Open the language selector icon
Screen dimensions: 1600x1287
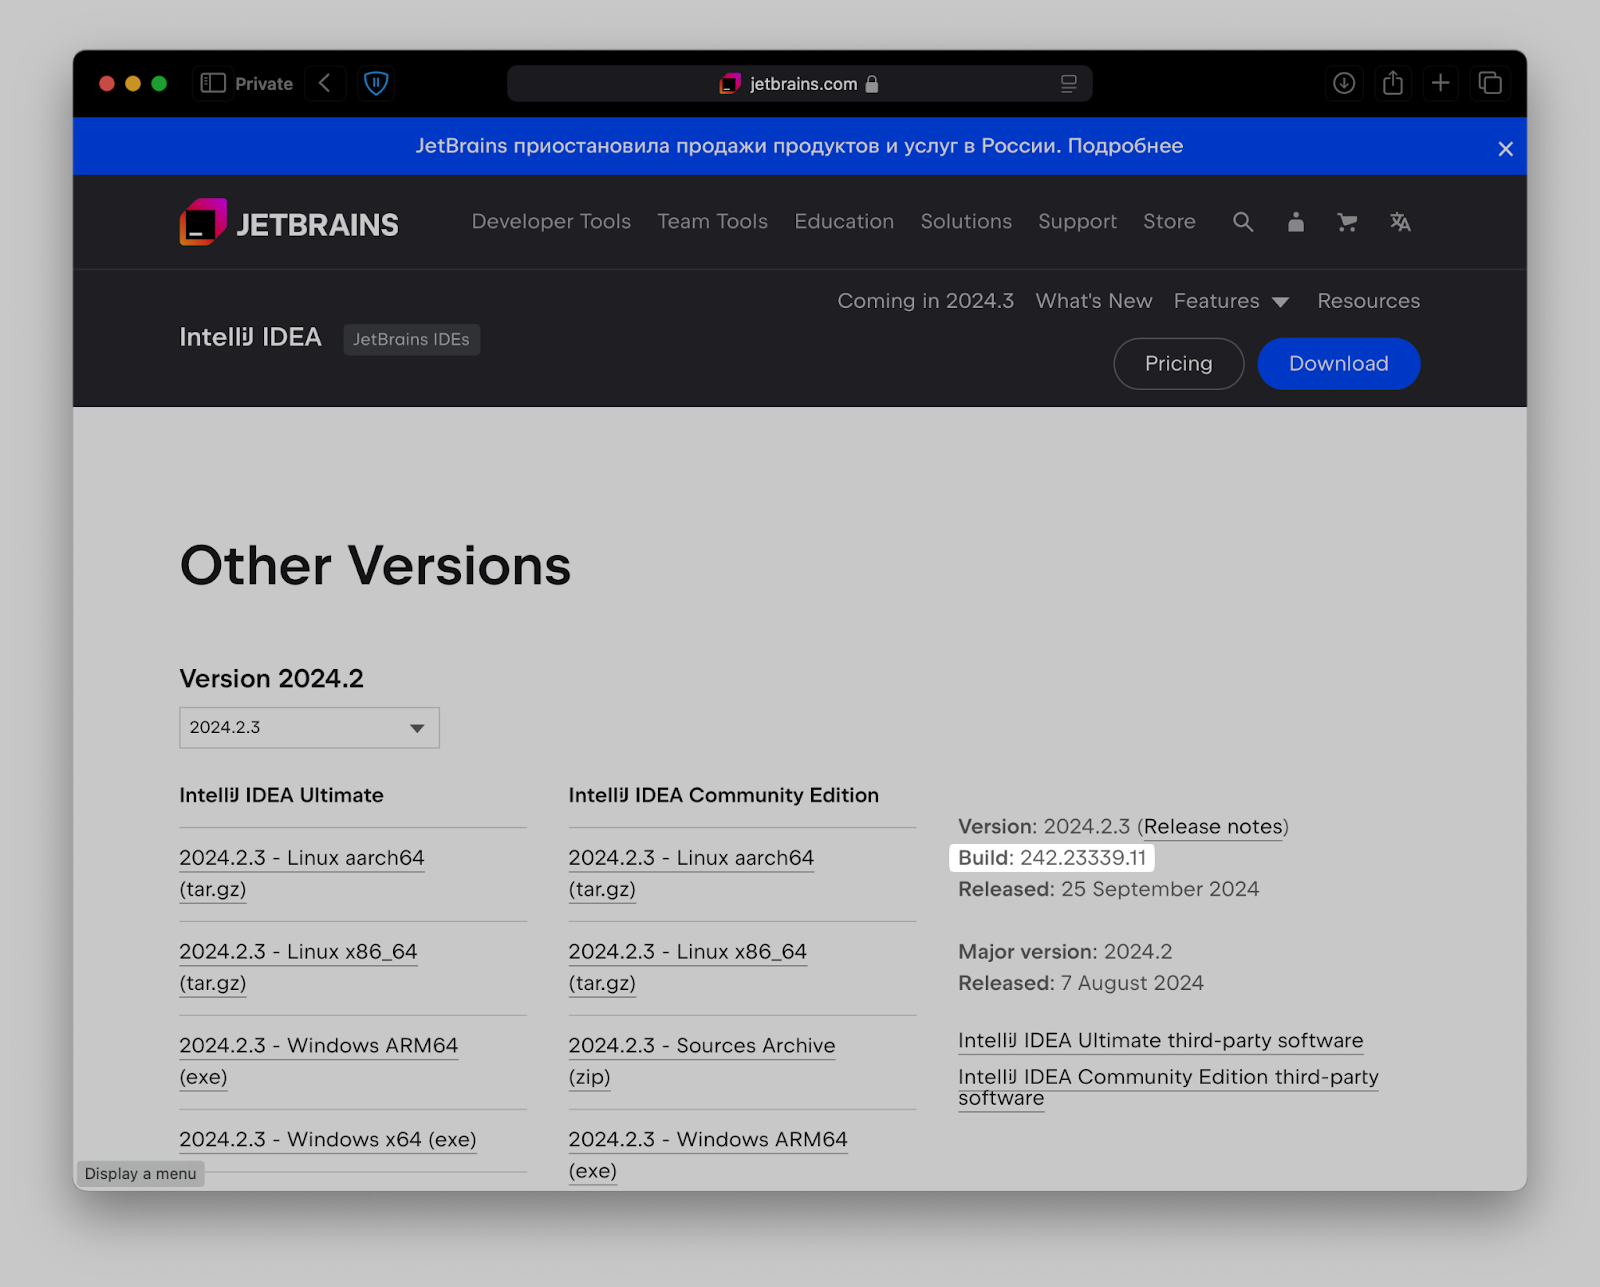1400,222
